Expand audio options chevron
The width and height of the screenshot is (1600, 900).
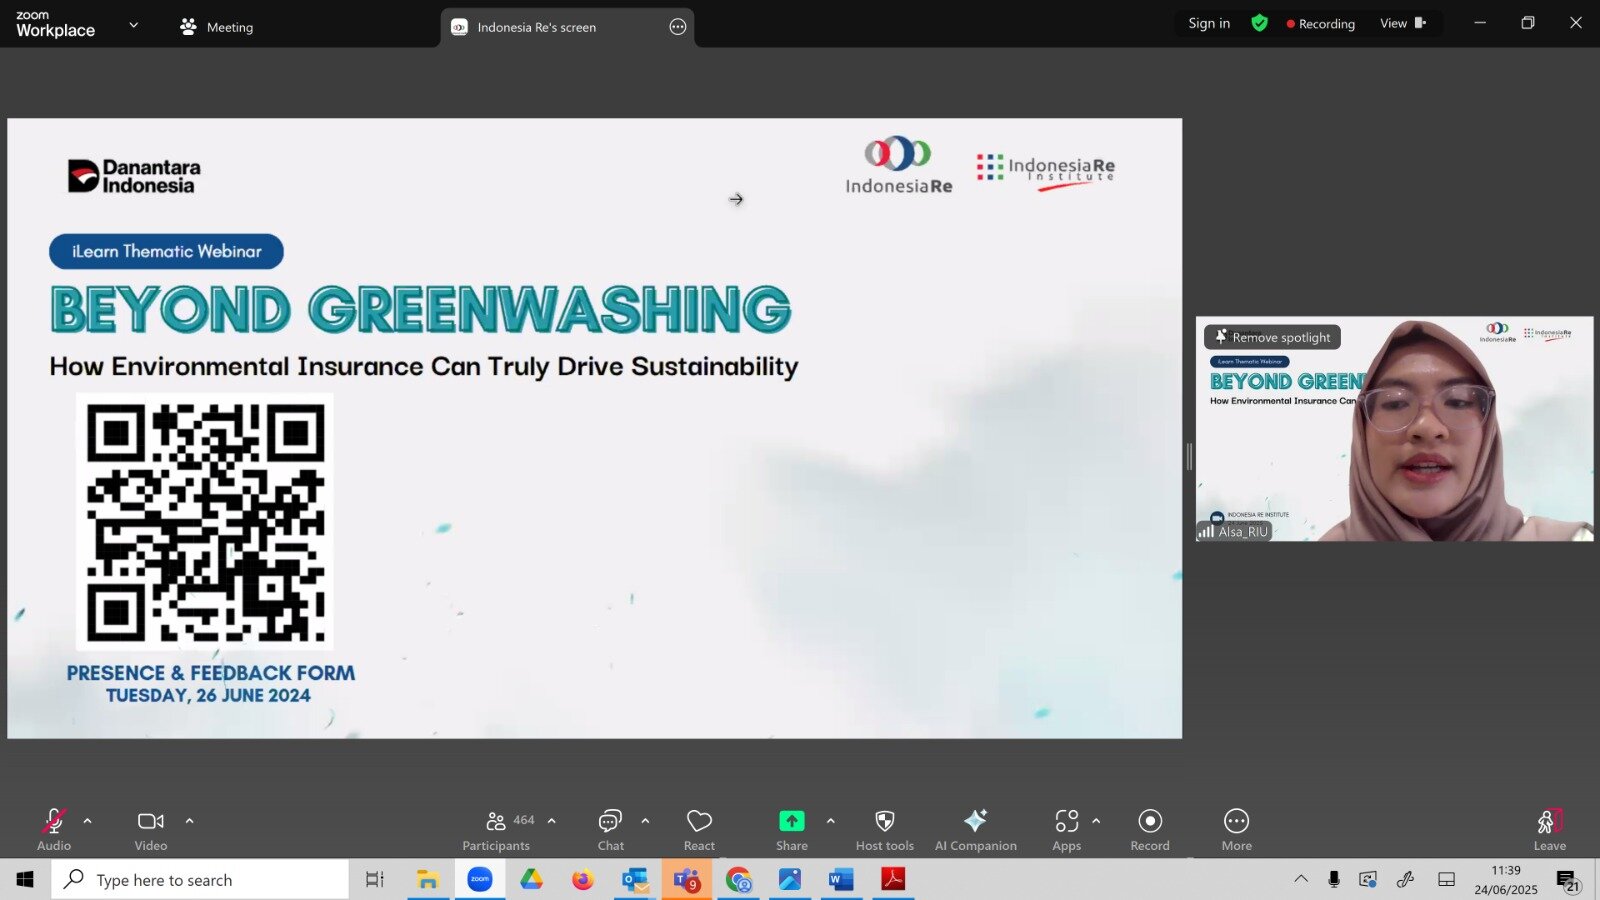87,821
